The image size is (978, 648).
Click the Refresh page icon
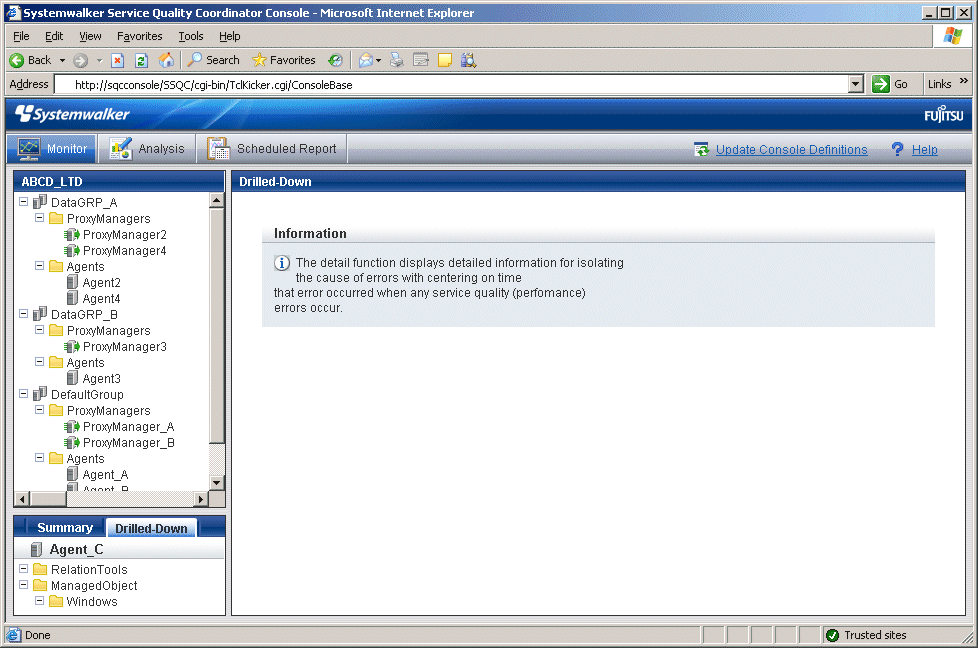[142, 60]
